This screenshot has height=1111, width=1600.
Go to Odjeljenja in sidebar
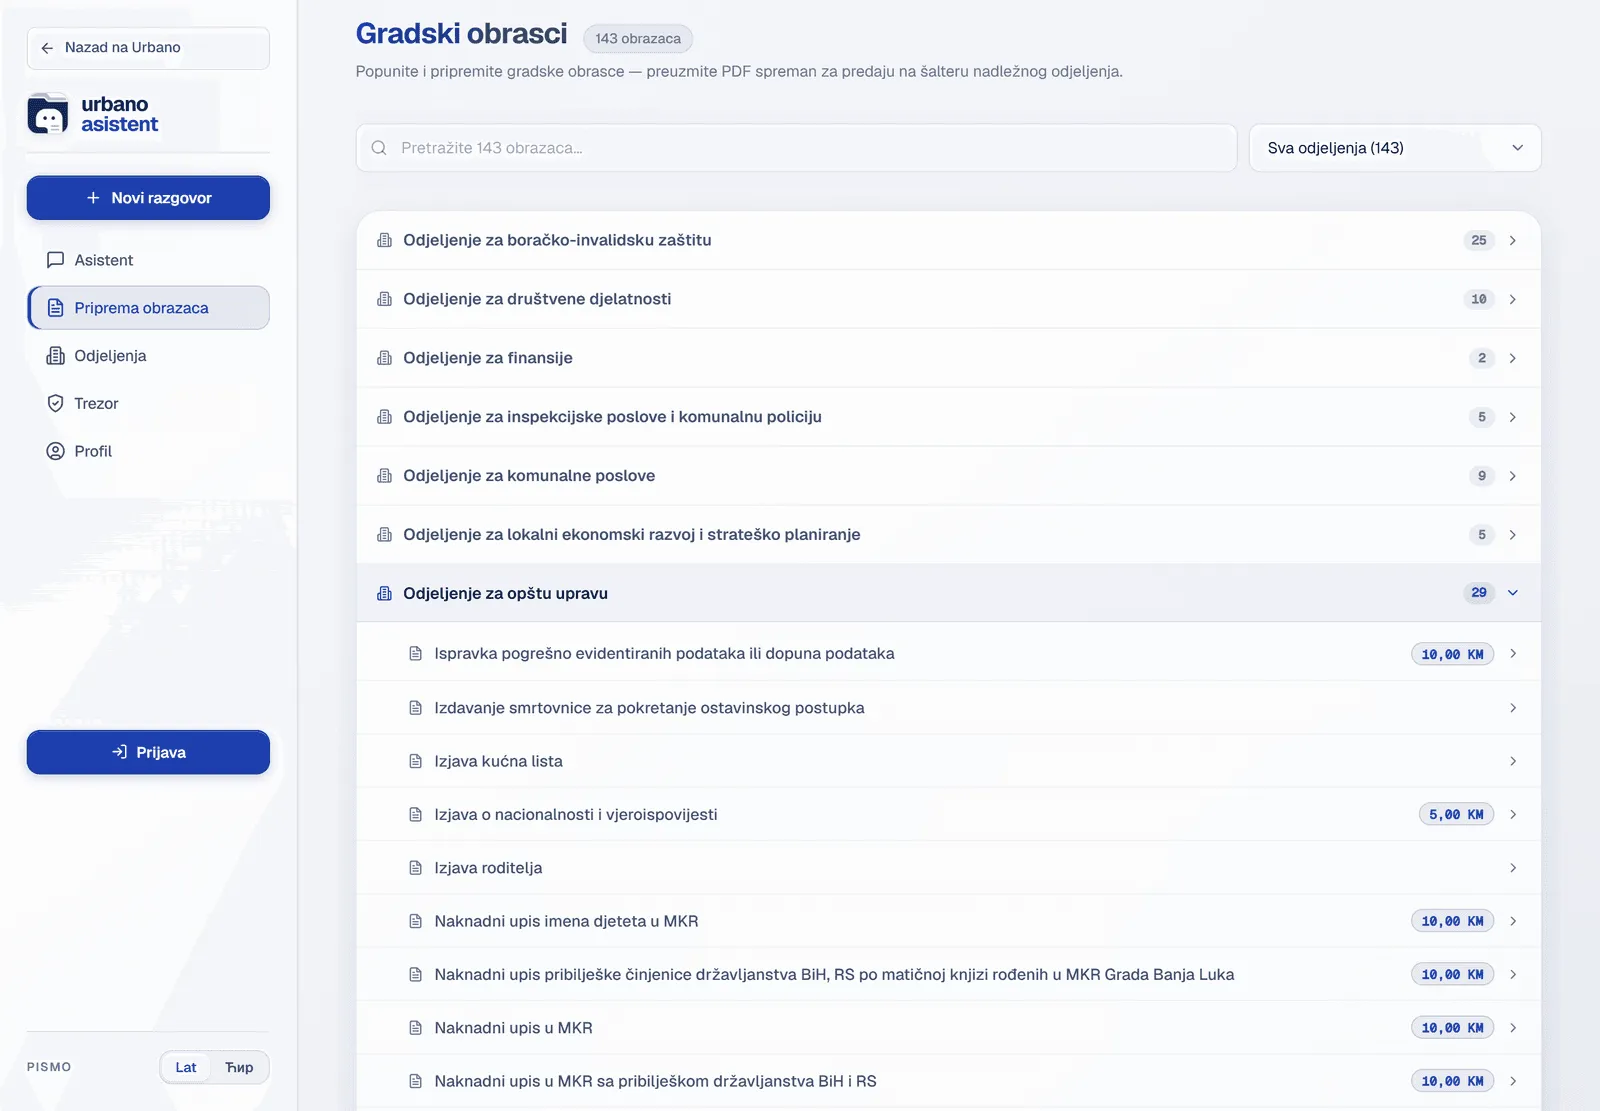pos(148,356)
